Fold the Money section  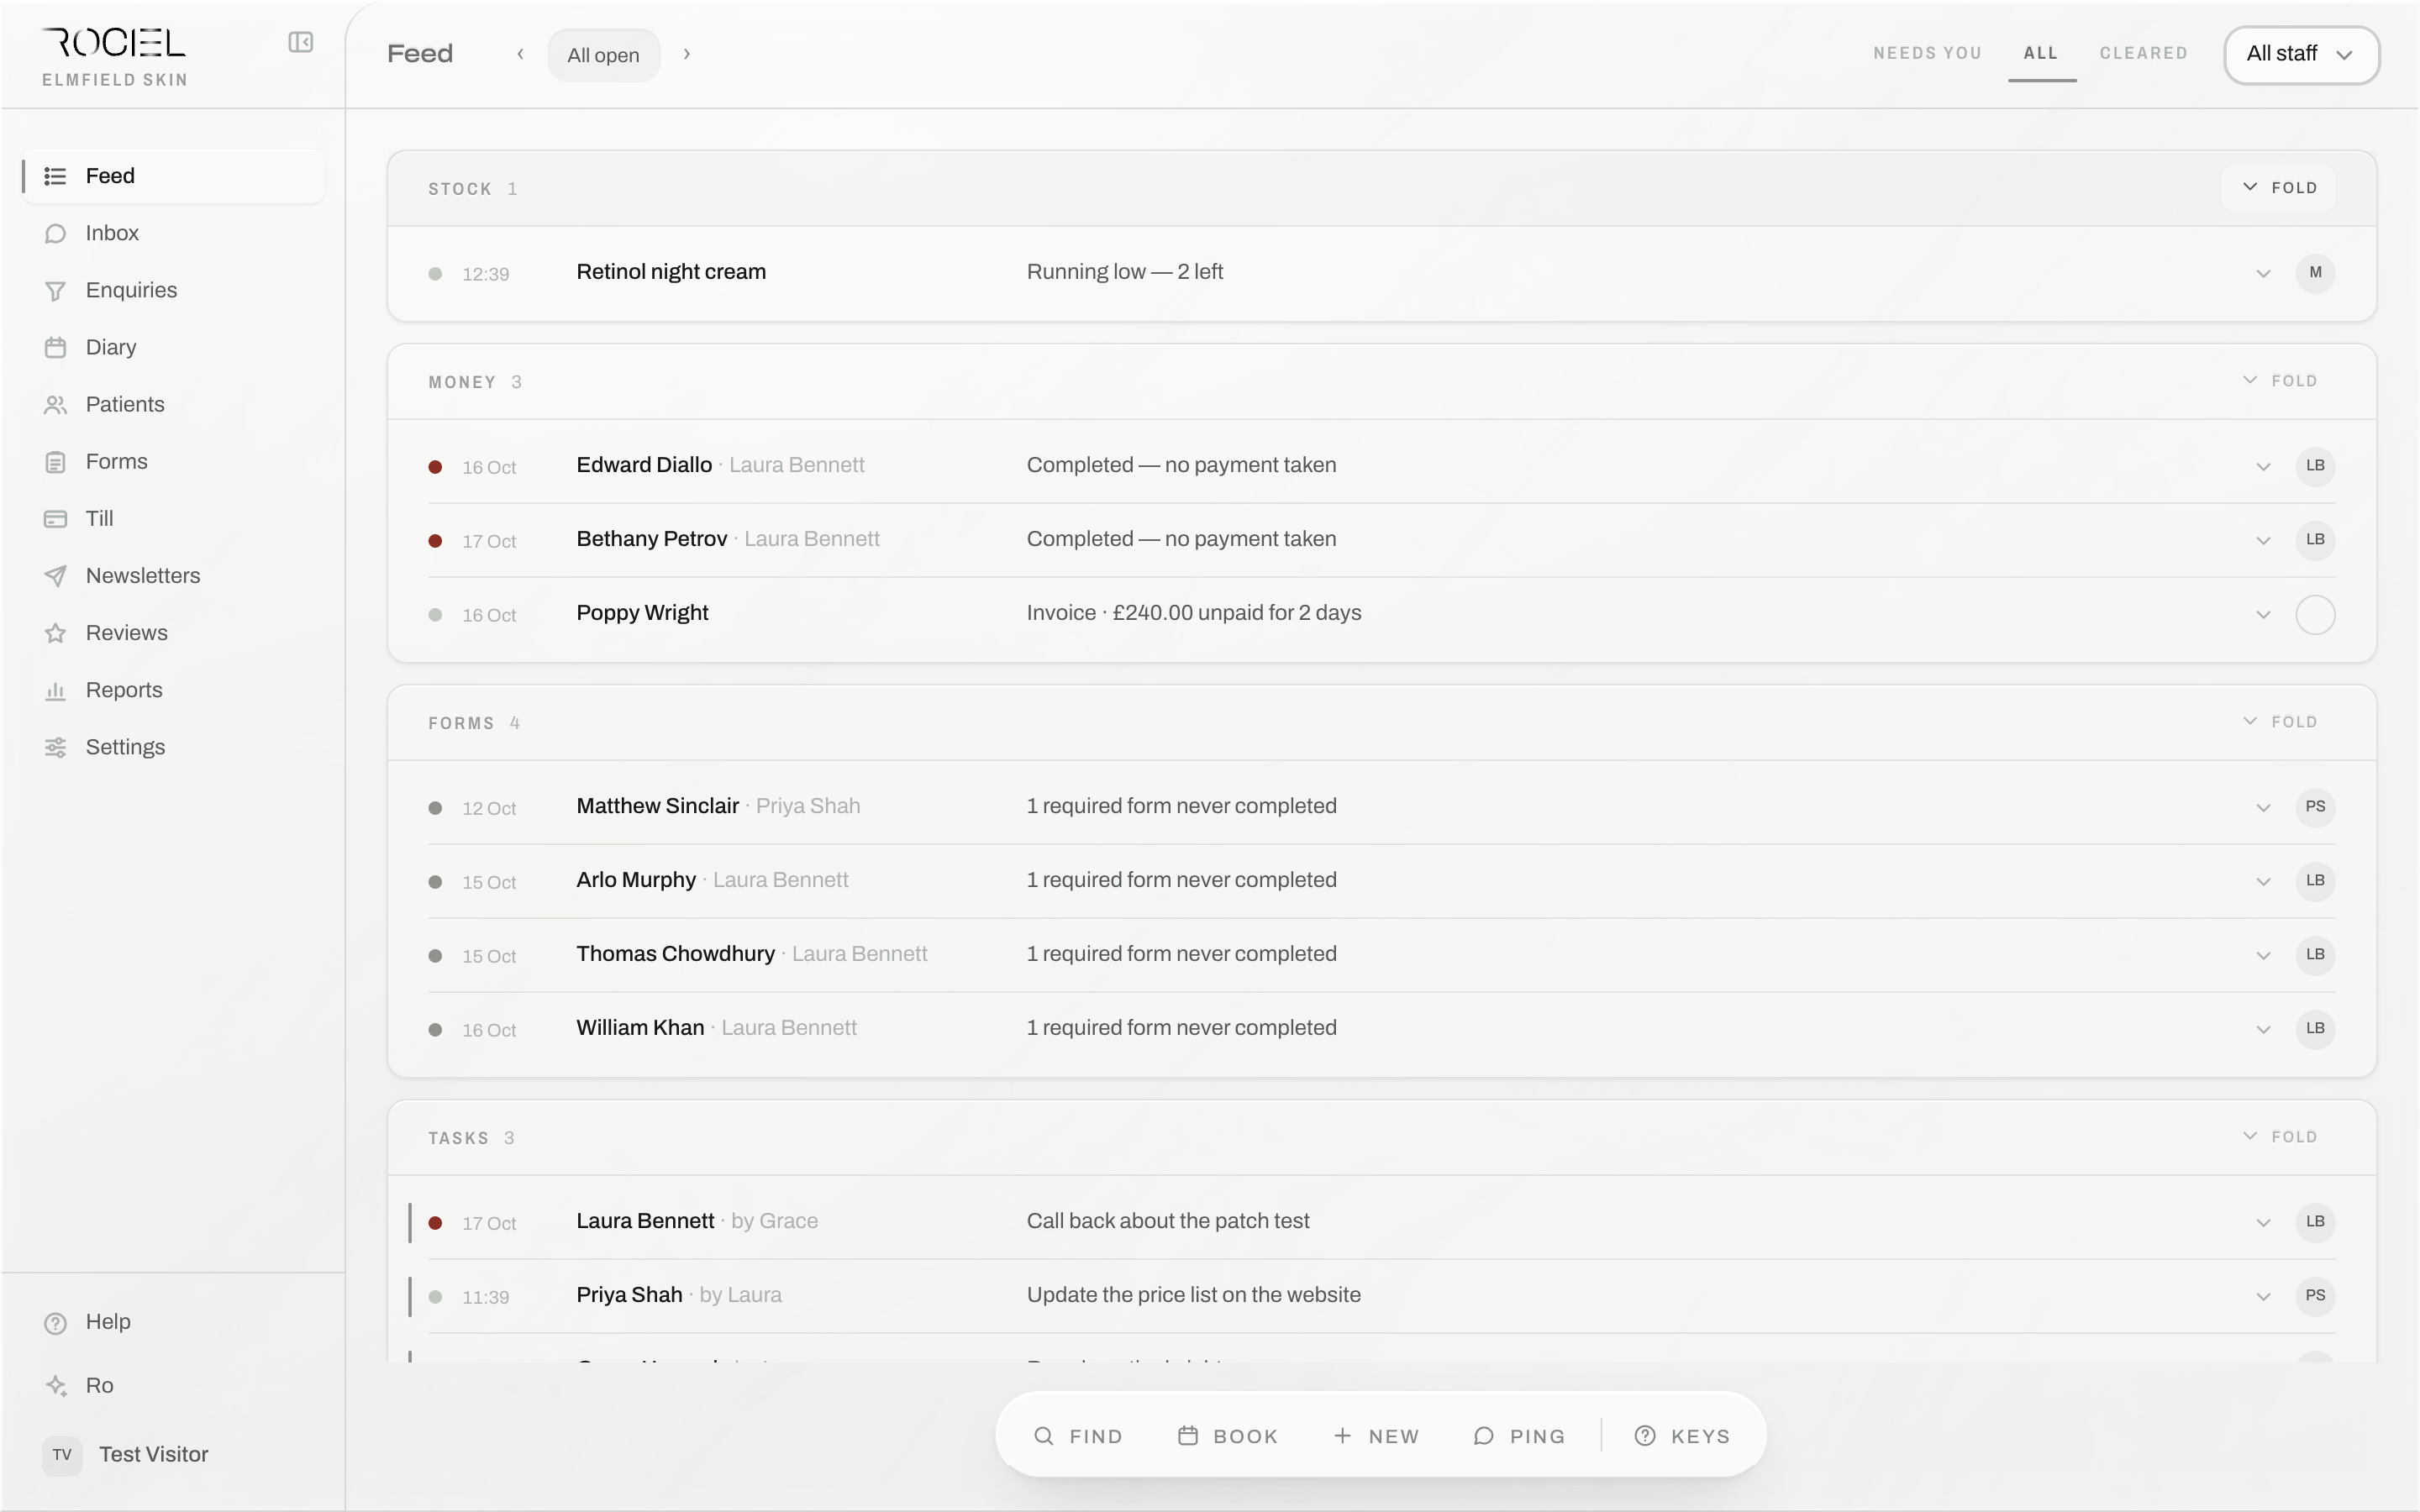click(x=2279, y=381)
